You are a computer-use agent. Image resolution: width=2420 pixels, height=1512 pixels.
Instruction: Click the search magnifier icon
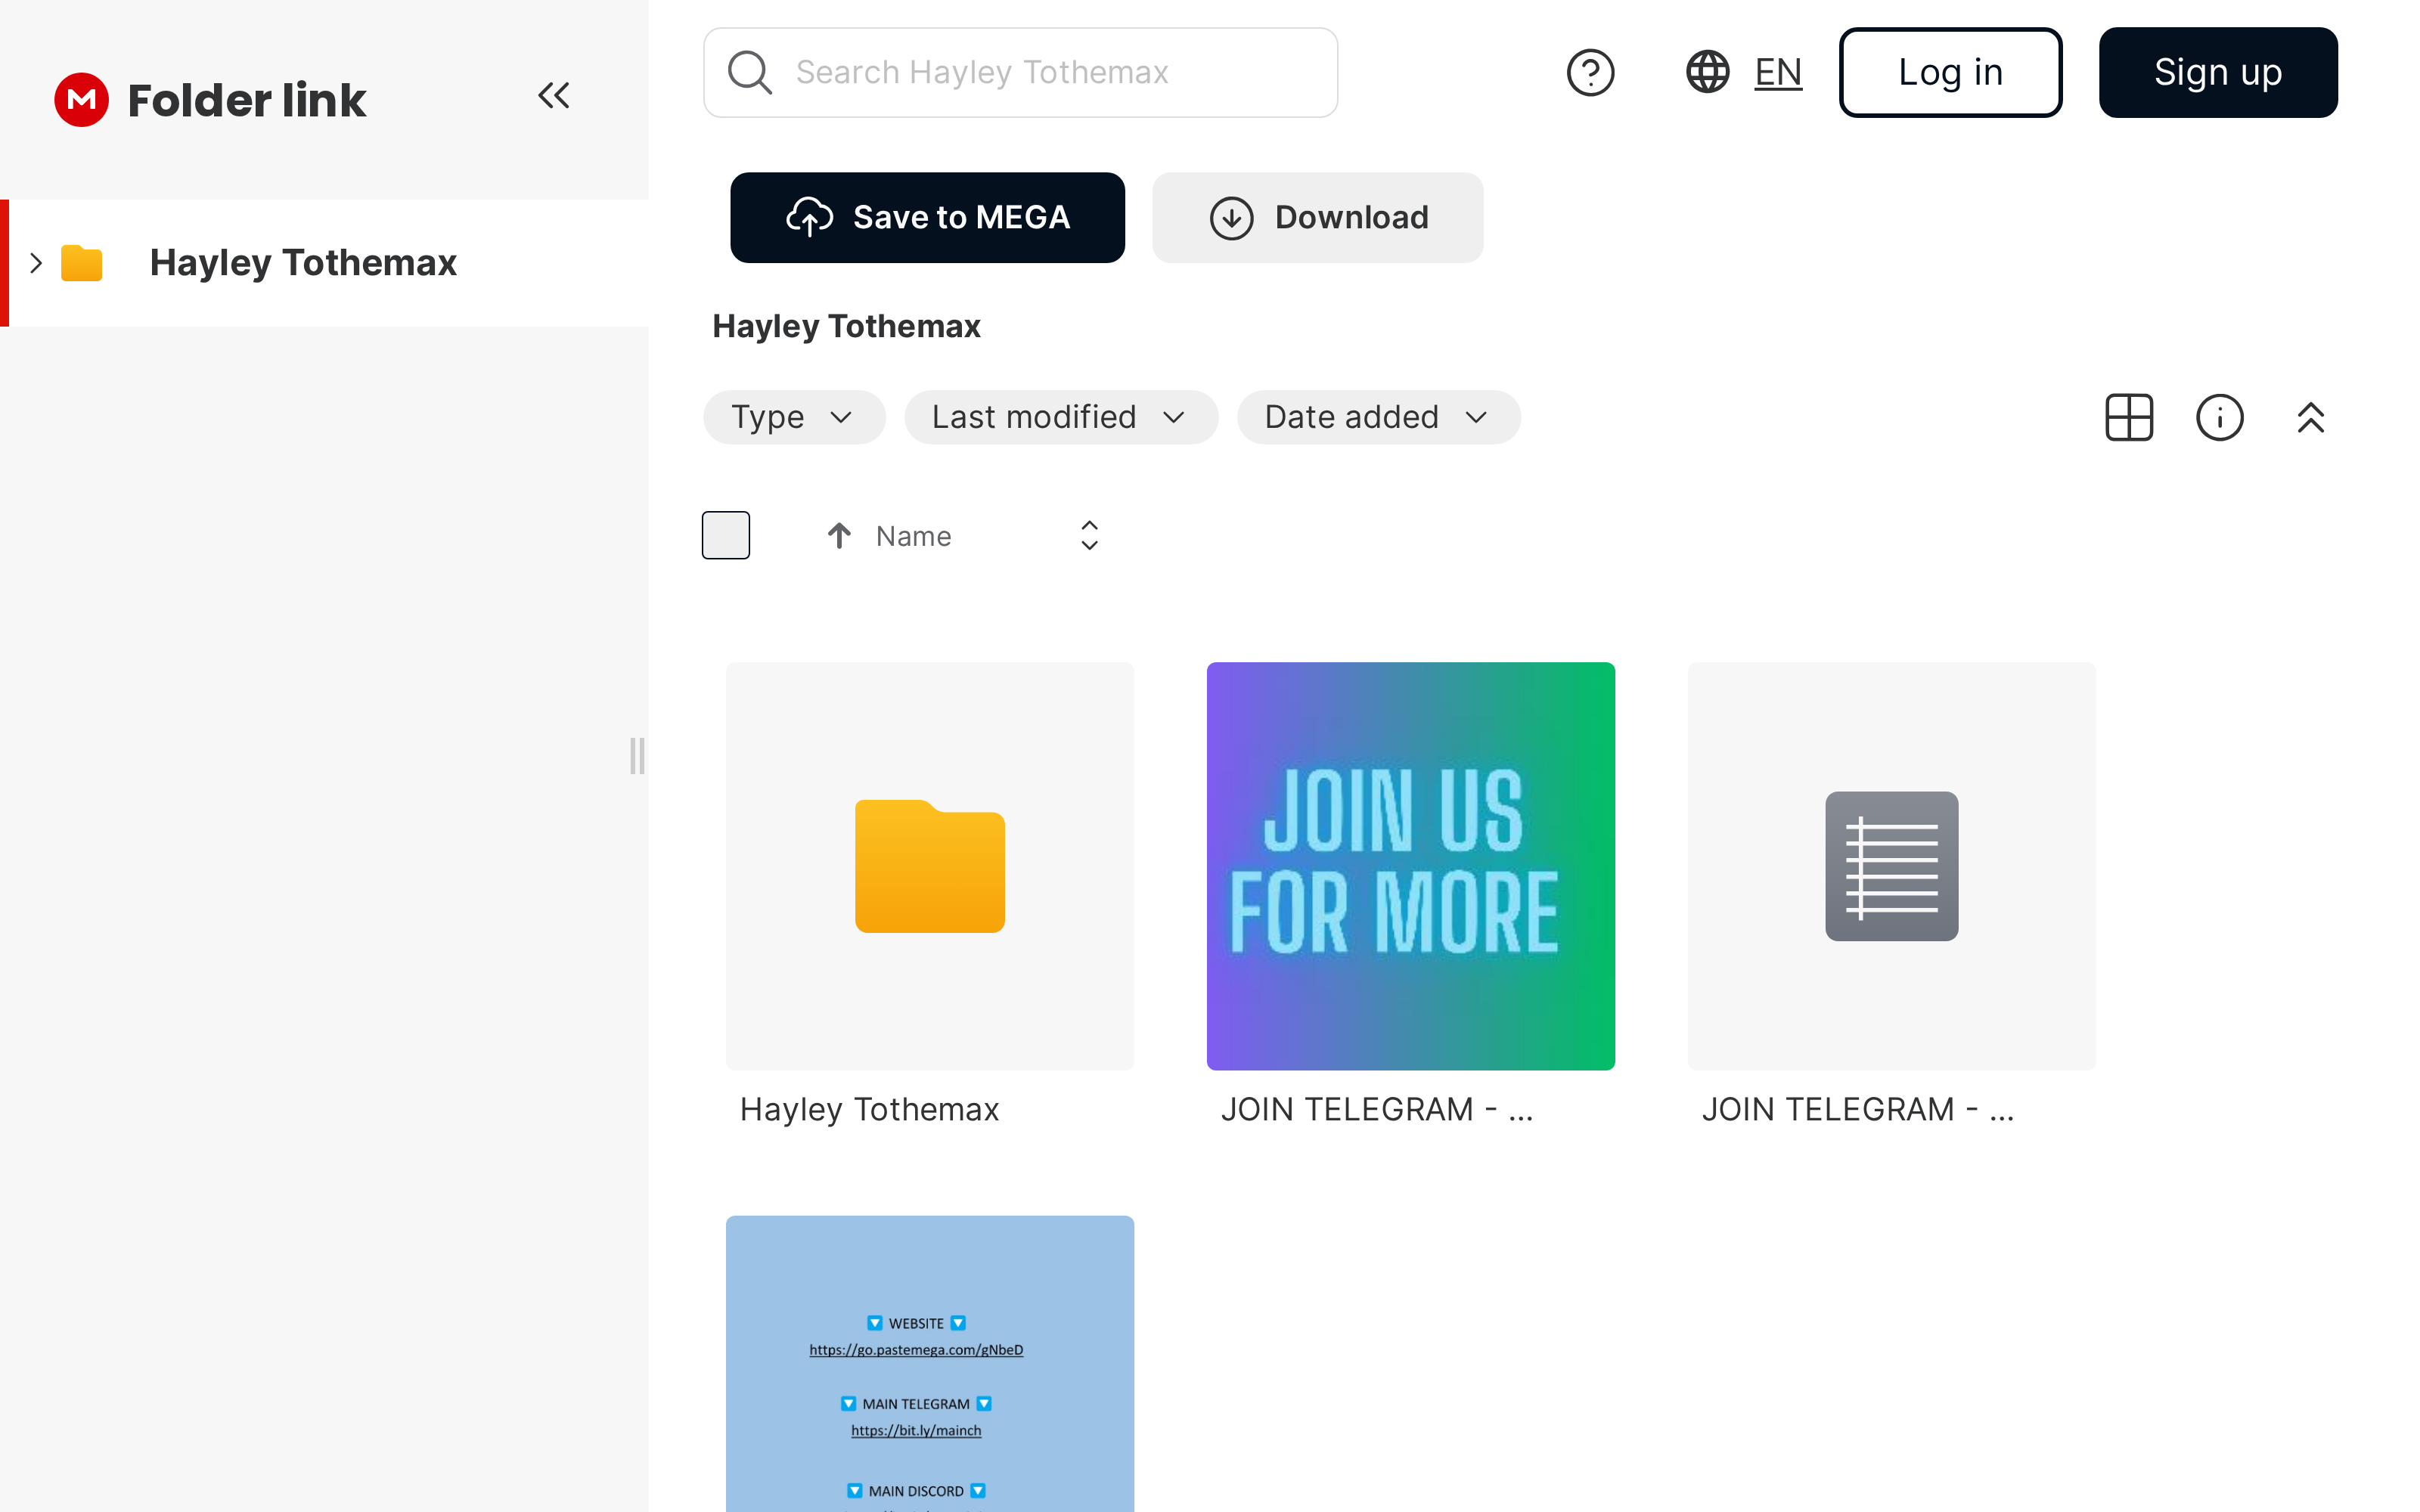[749, 72]
